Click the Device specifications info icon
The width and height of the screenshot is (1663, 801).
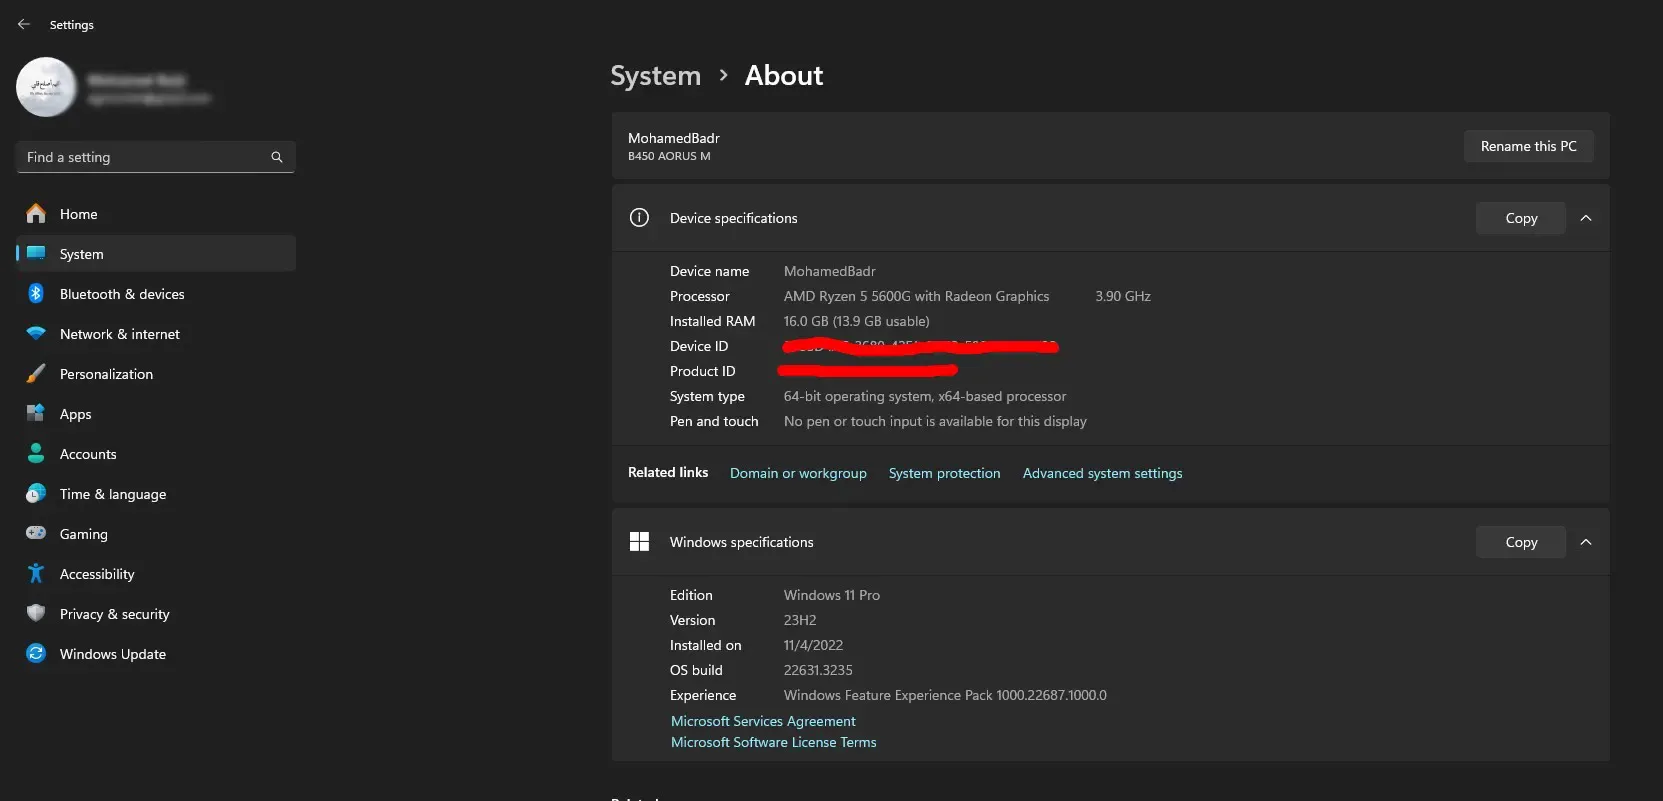pos(639,217)
